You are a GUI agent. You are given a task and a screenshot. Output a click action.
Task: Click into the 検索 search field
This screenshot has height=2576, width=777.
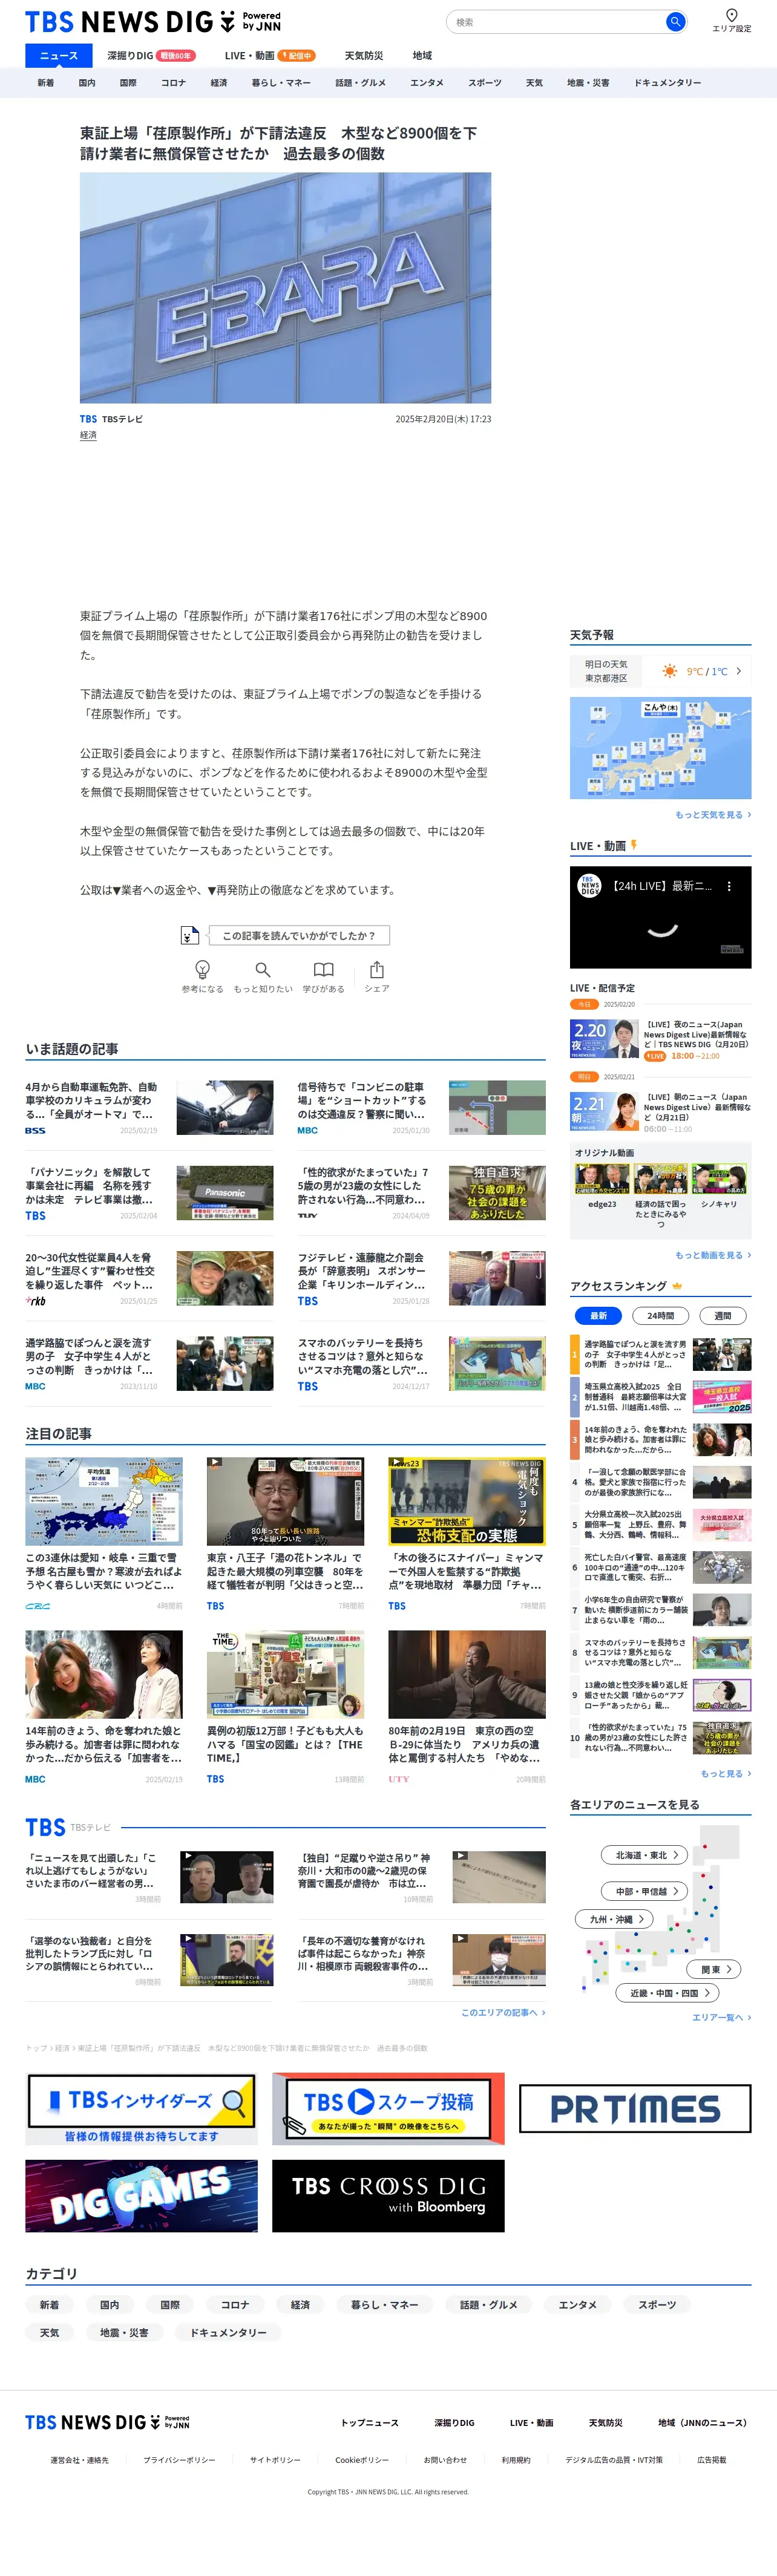tap(557, 22)
